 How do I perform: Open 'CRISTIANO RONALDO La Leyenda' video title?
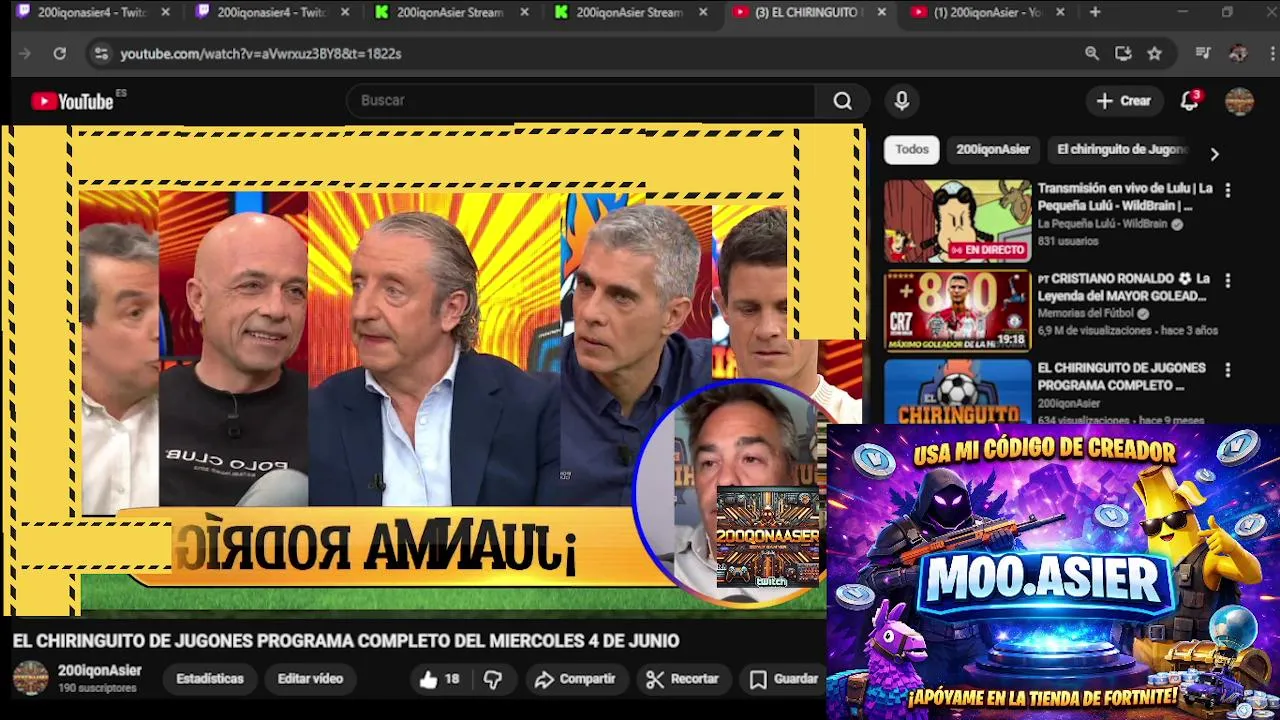pos(1125,287)
